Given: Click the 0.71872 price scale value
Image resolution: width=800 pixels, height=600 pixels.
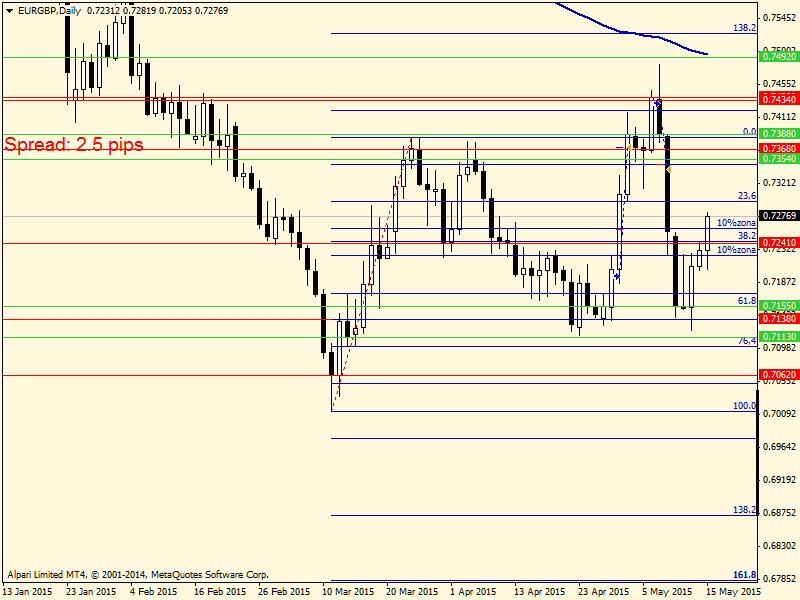Looking at the screenshot, I should (779, 282).
